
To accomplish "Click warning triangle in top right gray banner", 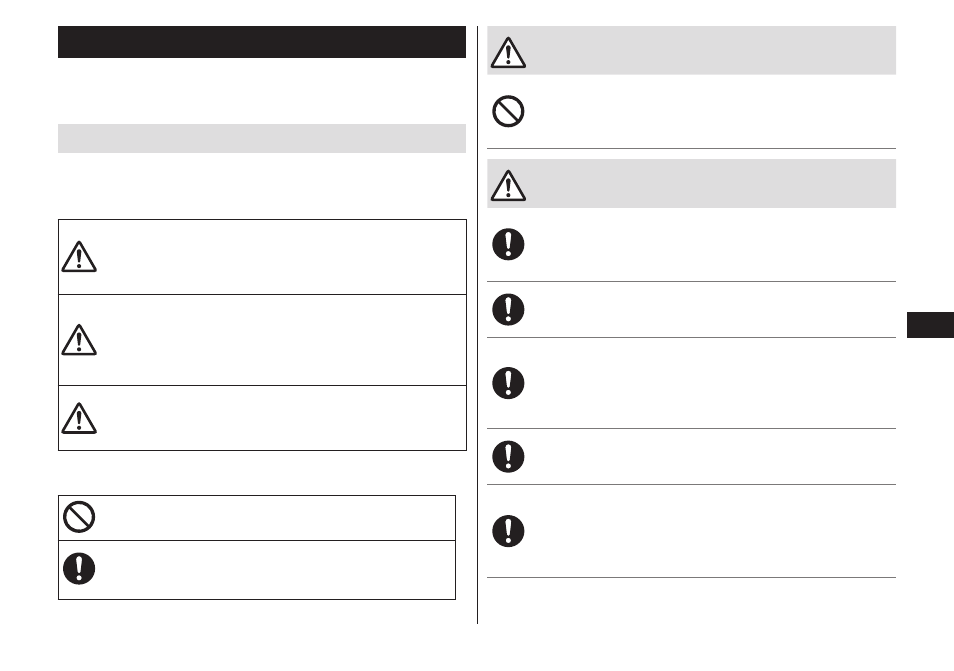I will 508,52.
